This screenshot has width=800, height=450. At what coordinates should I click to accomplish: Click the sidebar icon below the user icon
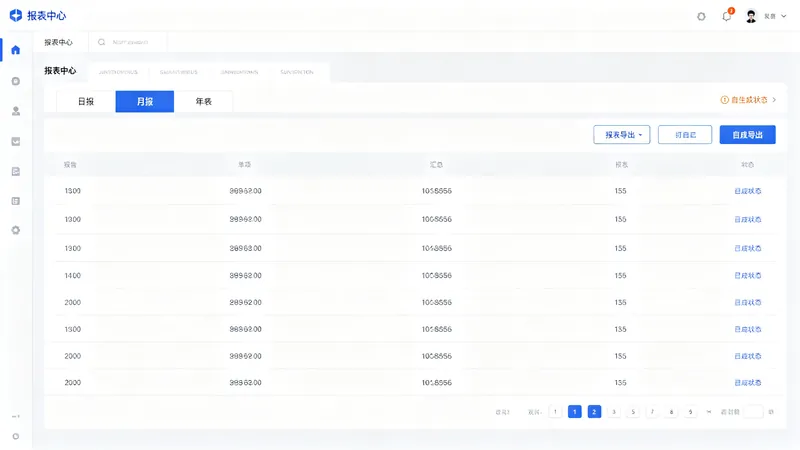click(x=16, y=141)
